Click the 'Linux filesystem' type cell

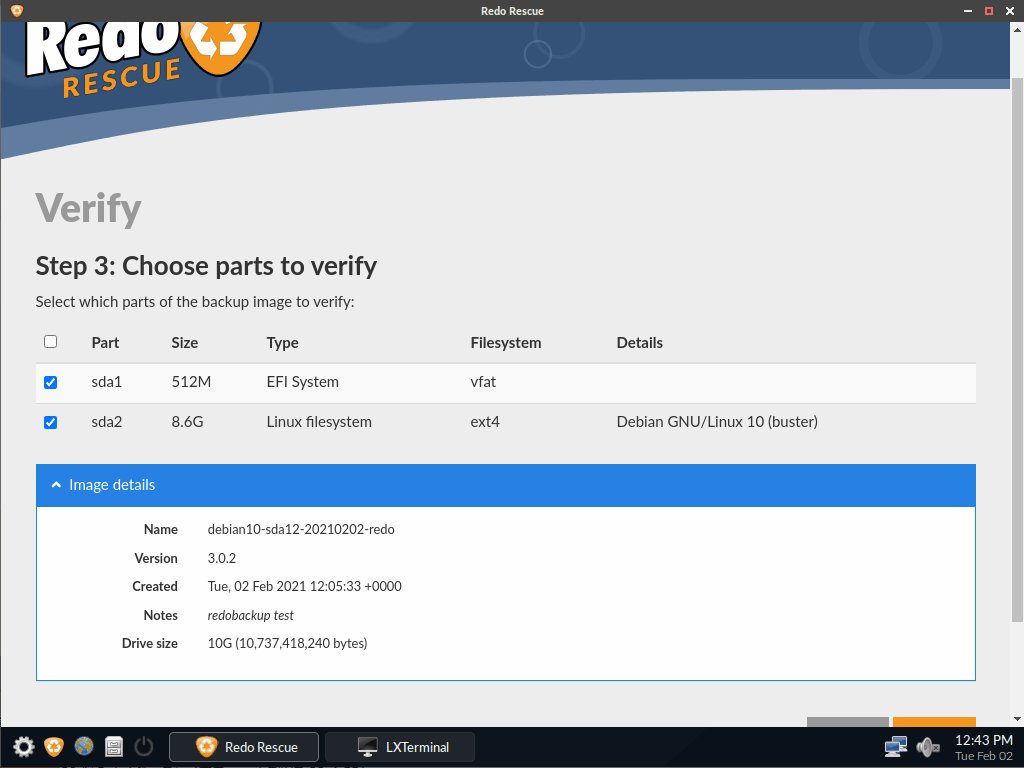(319, 422)
